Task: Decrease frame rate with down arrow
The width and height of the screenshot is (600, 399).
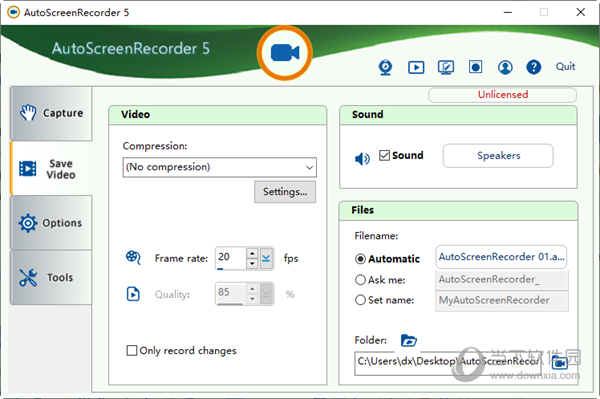Action: coord(252,264)
